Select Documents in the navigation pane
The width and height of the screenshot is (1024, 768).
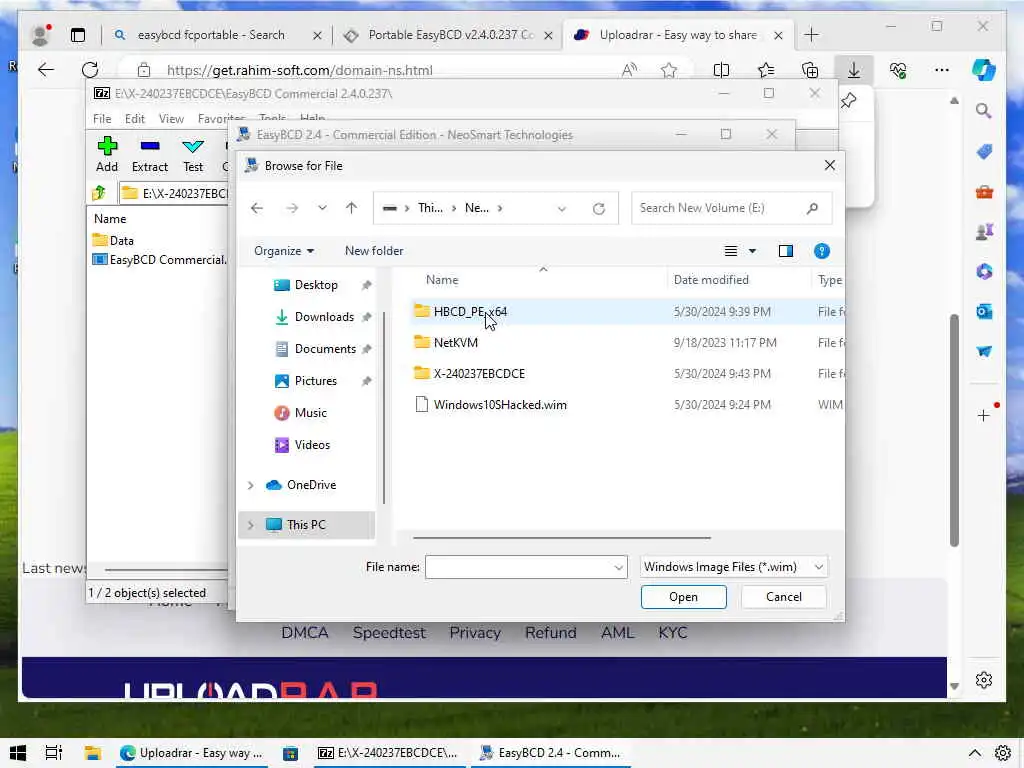(x=325, y=349)
